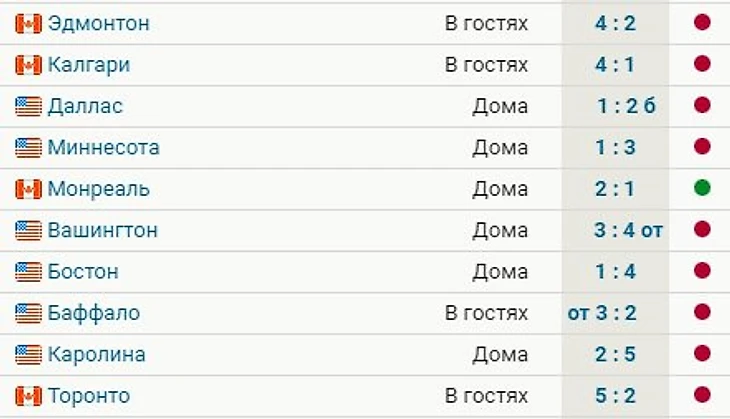Open the Торонто team link

(89, 396)
